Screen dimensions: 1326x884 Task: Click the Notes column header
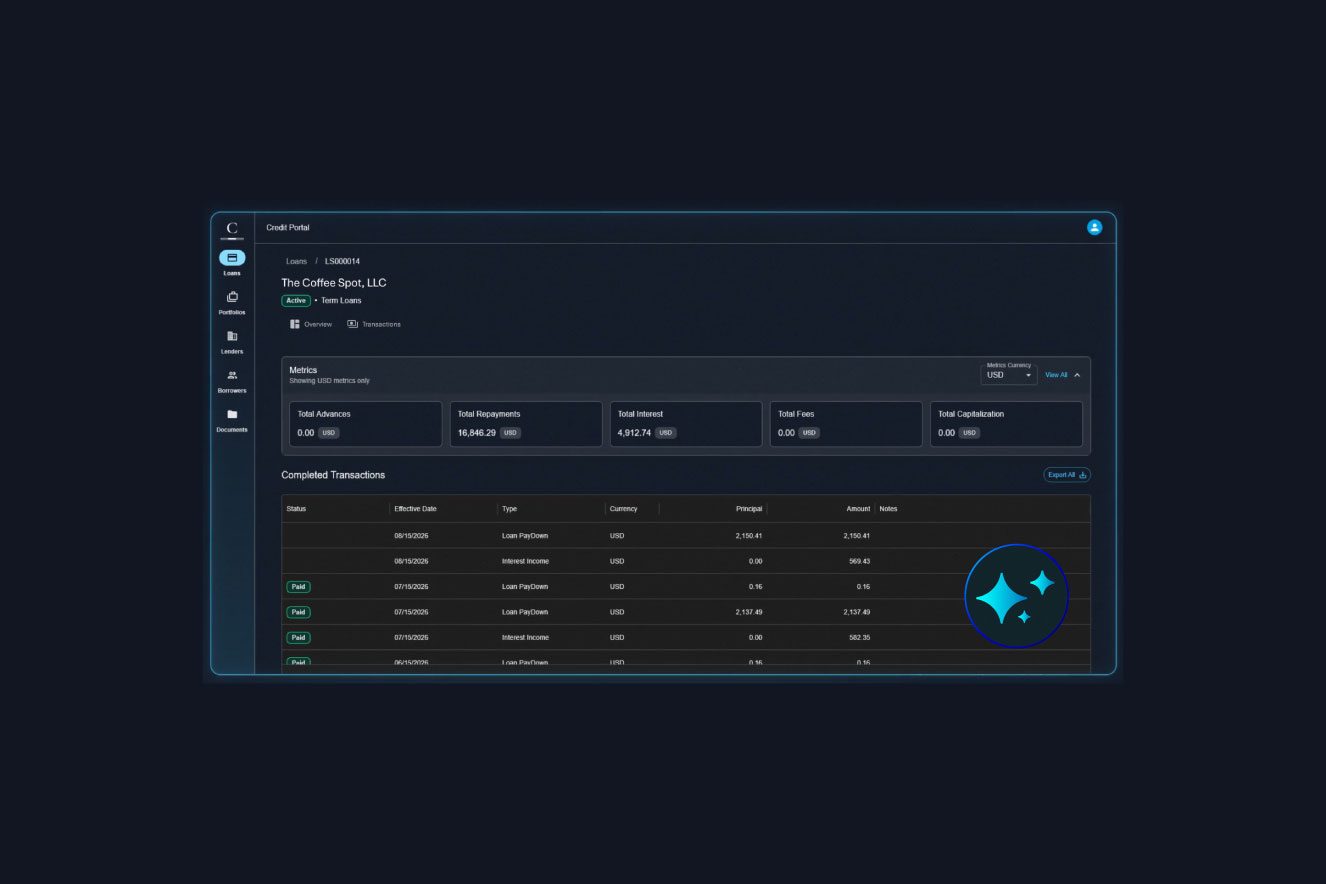pyautogui.click(x=888, y=509)
